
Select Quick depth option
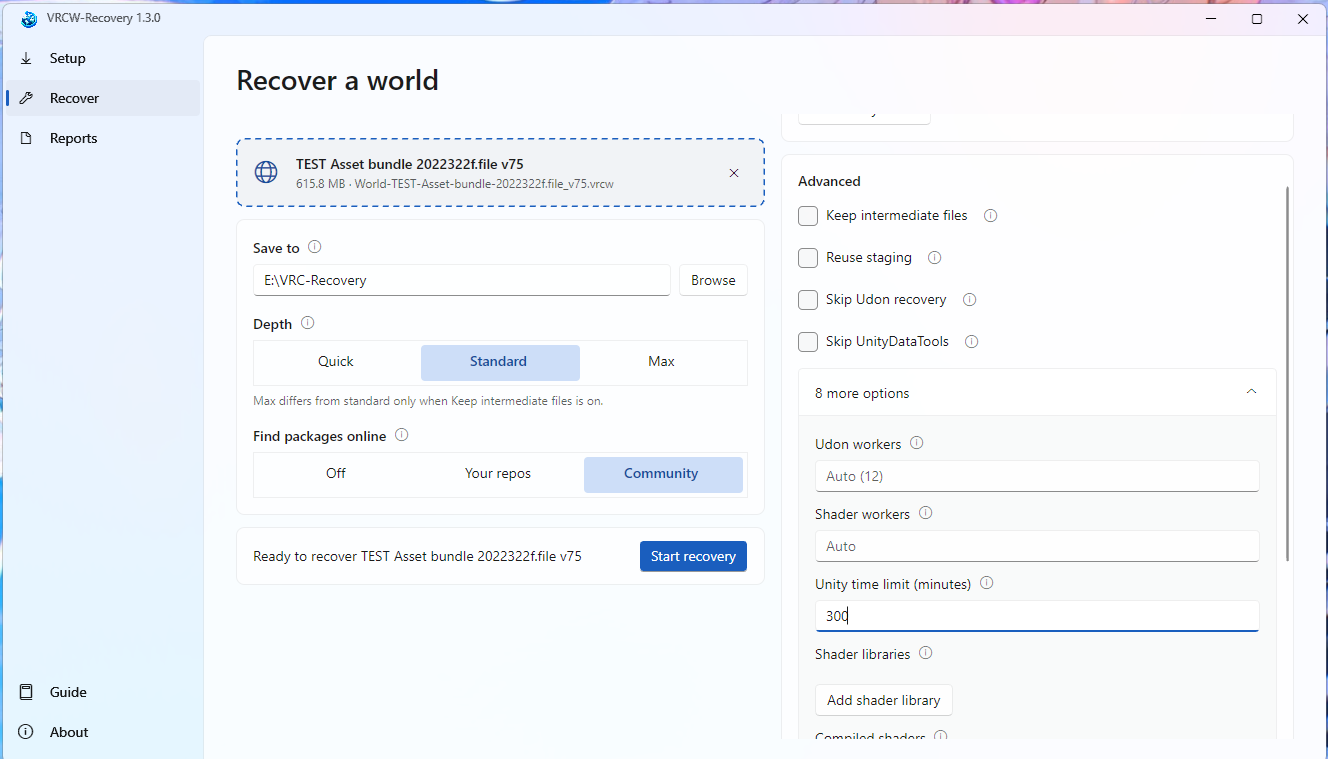pyautogui.click(x=336, y=362)
